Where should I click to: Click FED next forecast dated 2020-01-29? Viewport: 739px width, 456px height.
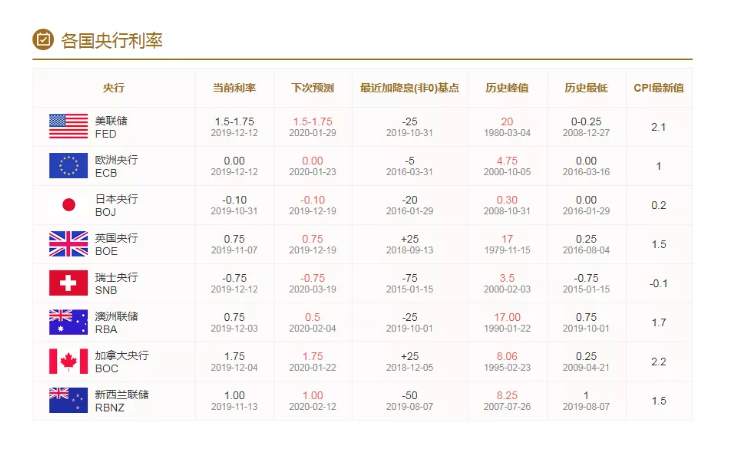[x=312, y=126]
